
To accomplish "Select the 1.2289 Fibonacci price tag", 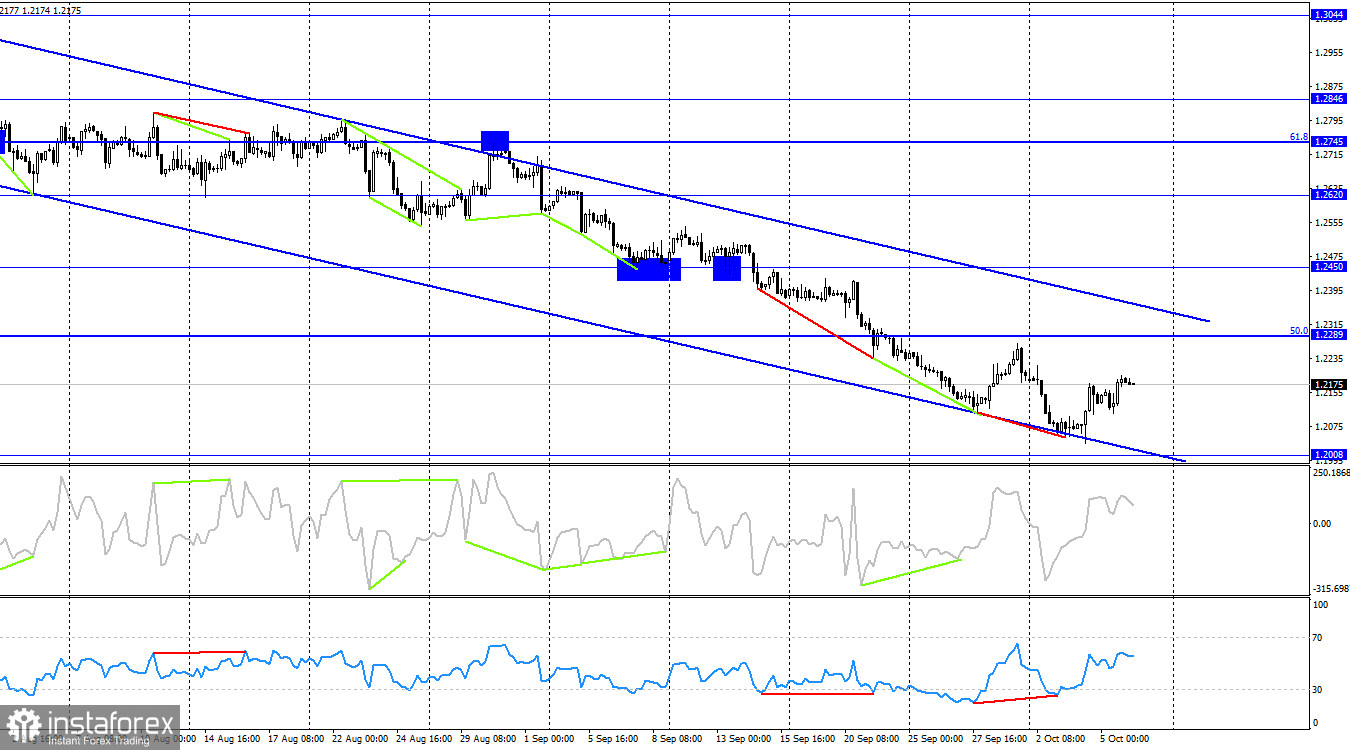I will [x=1327, y=335].
